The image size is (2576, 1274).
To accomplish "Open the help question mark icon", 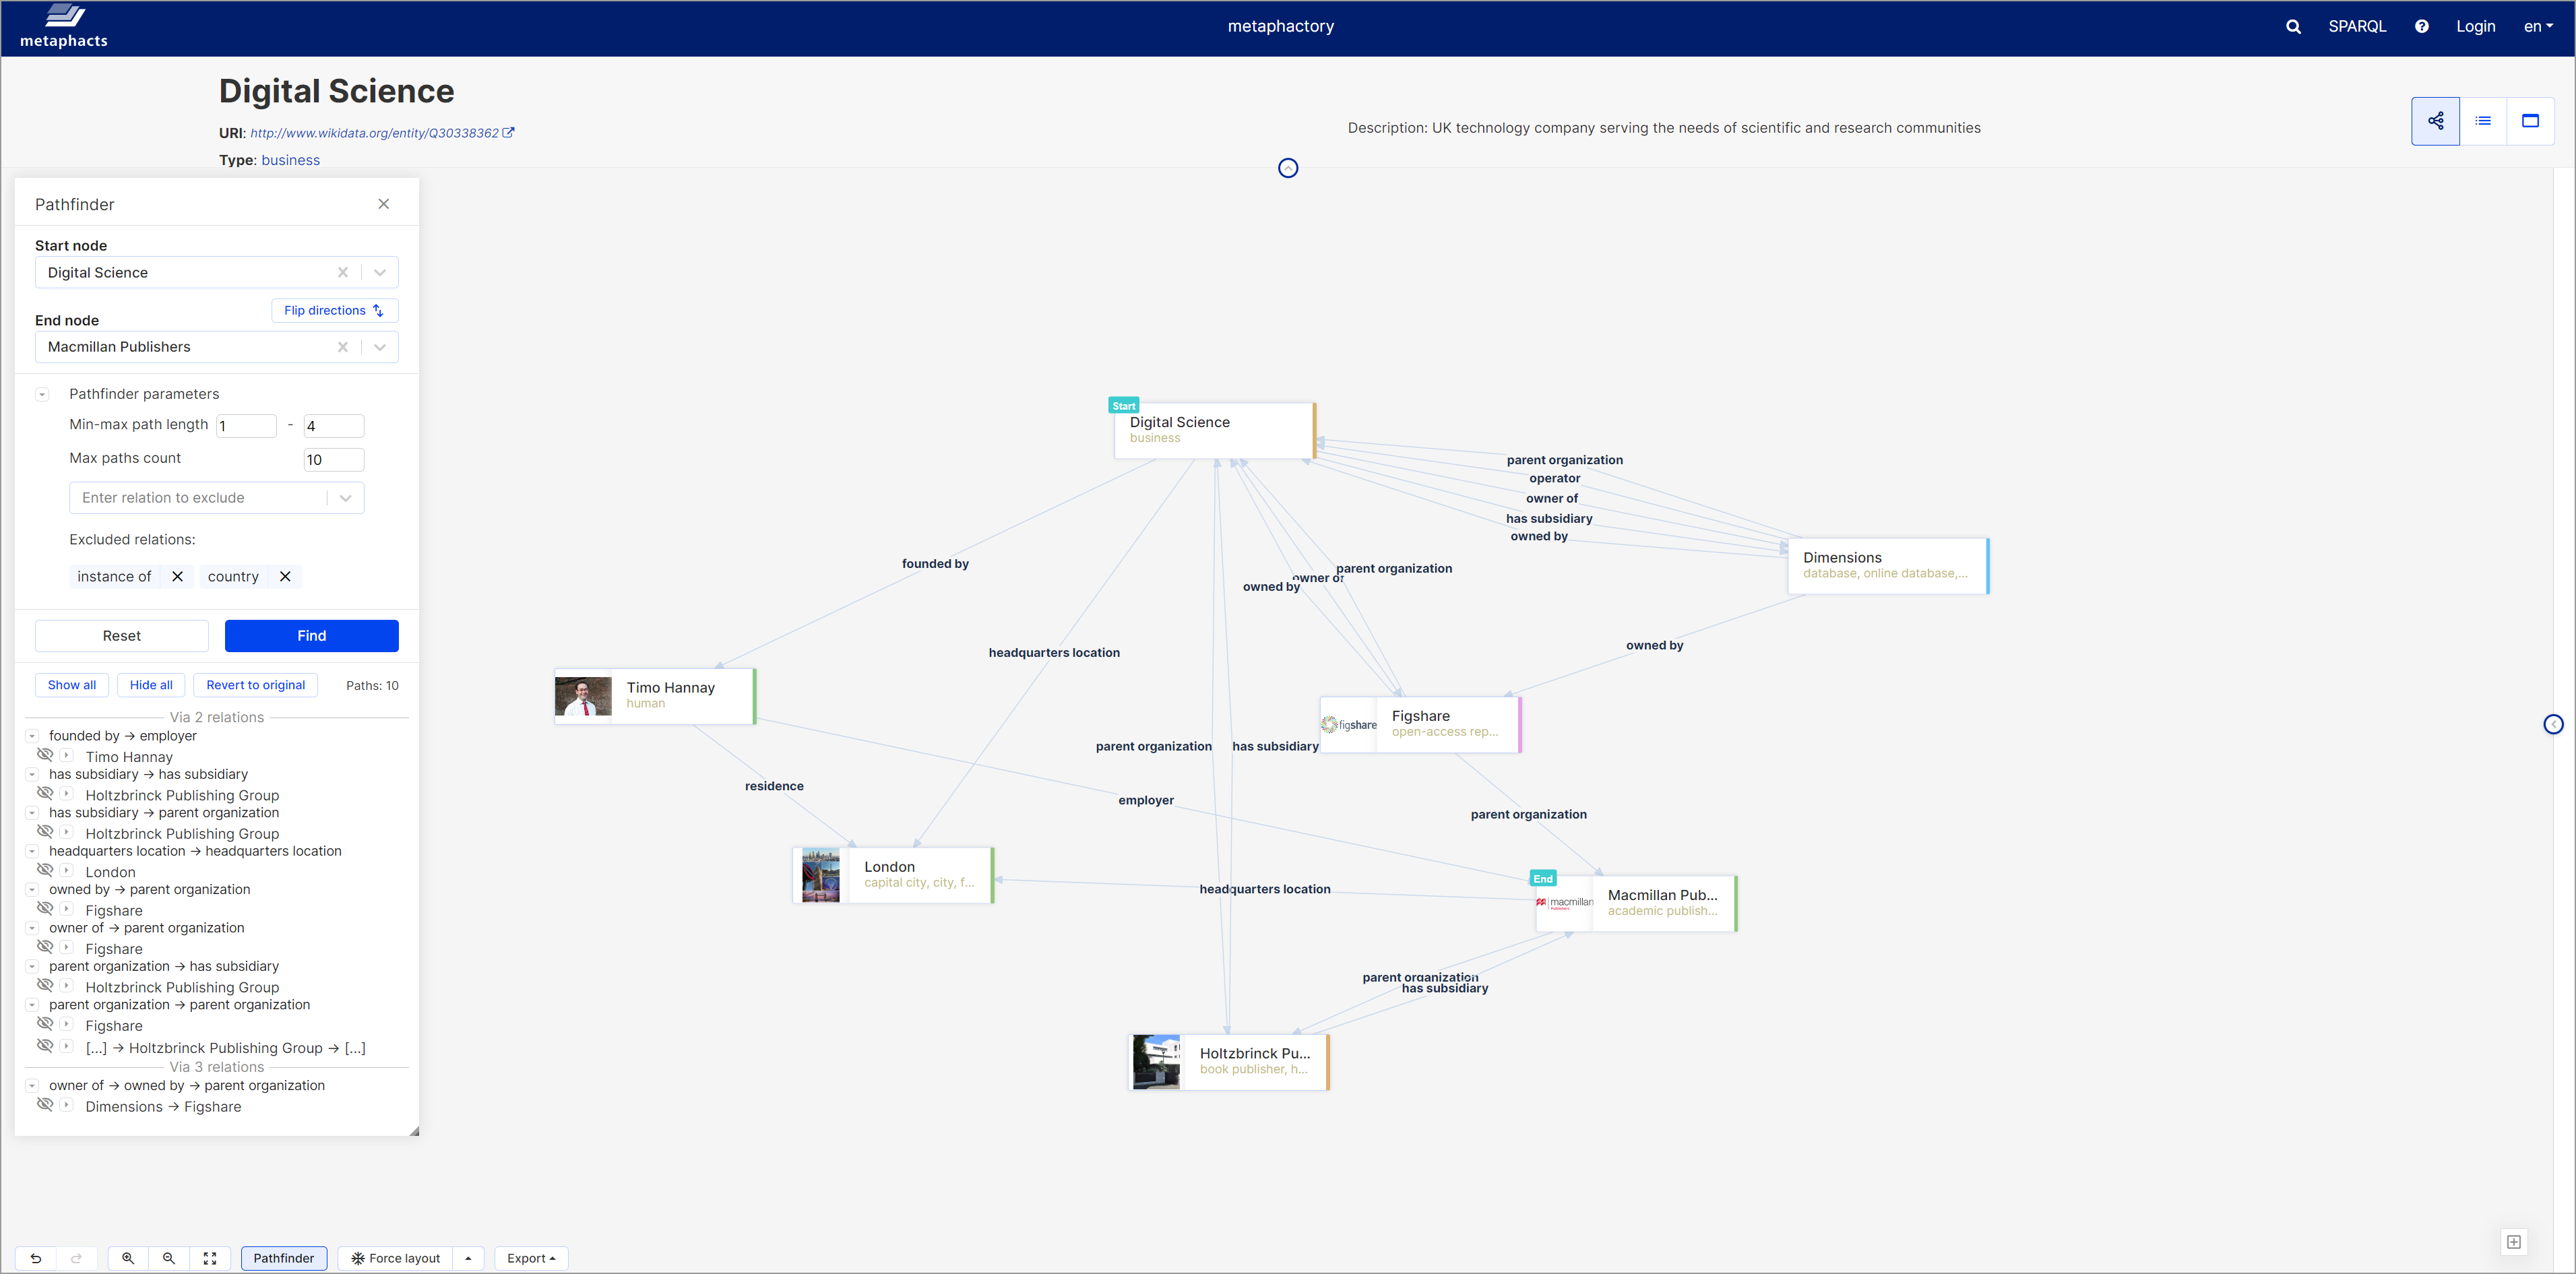I will coord(2421,27).
